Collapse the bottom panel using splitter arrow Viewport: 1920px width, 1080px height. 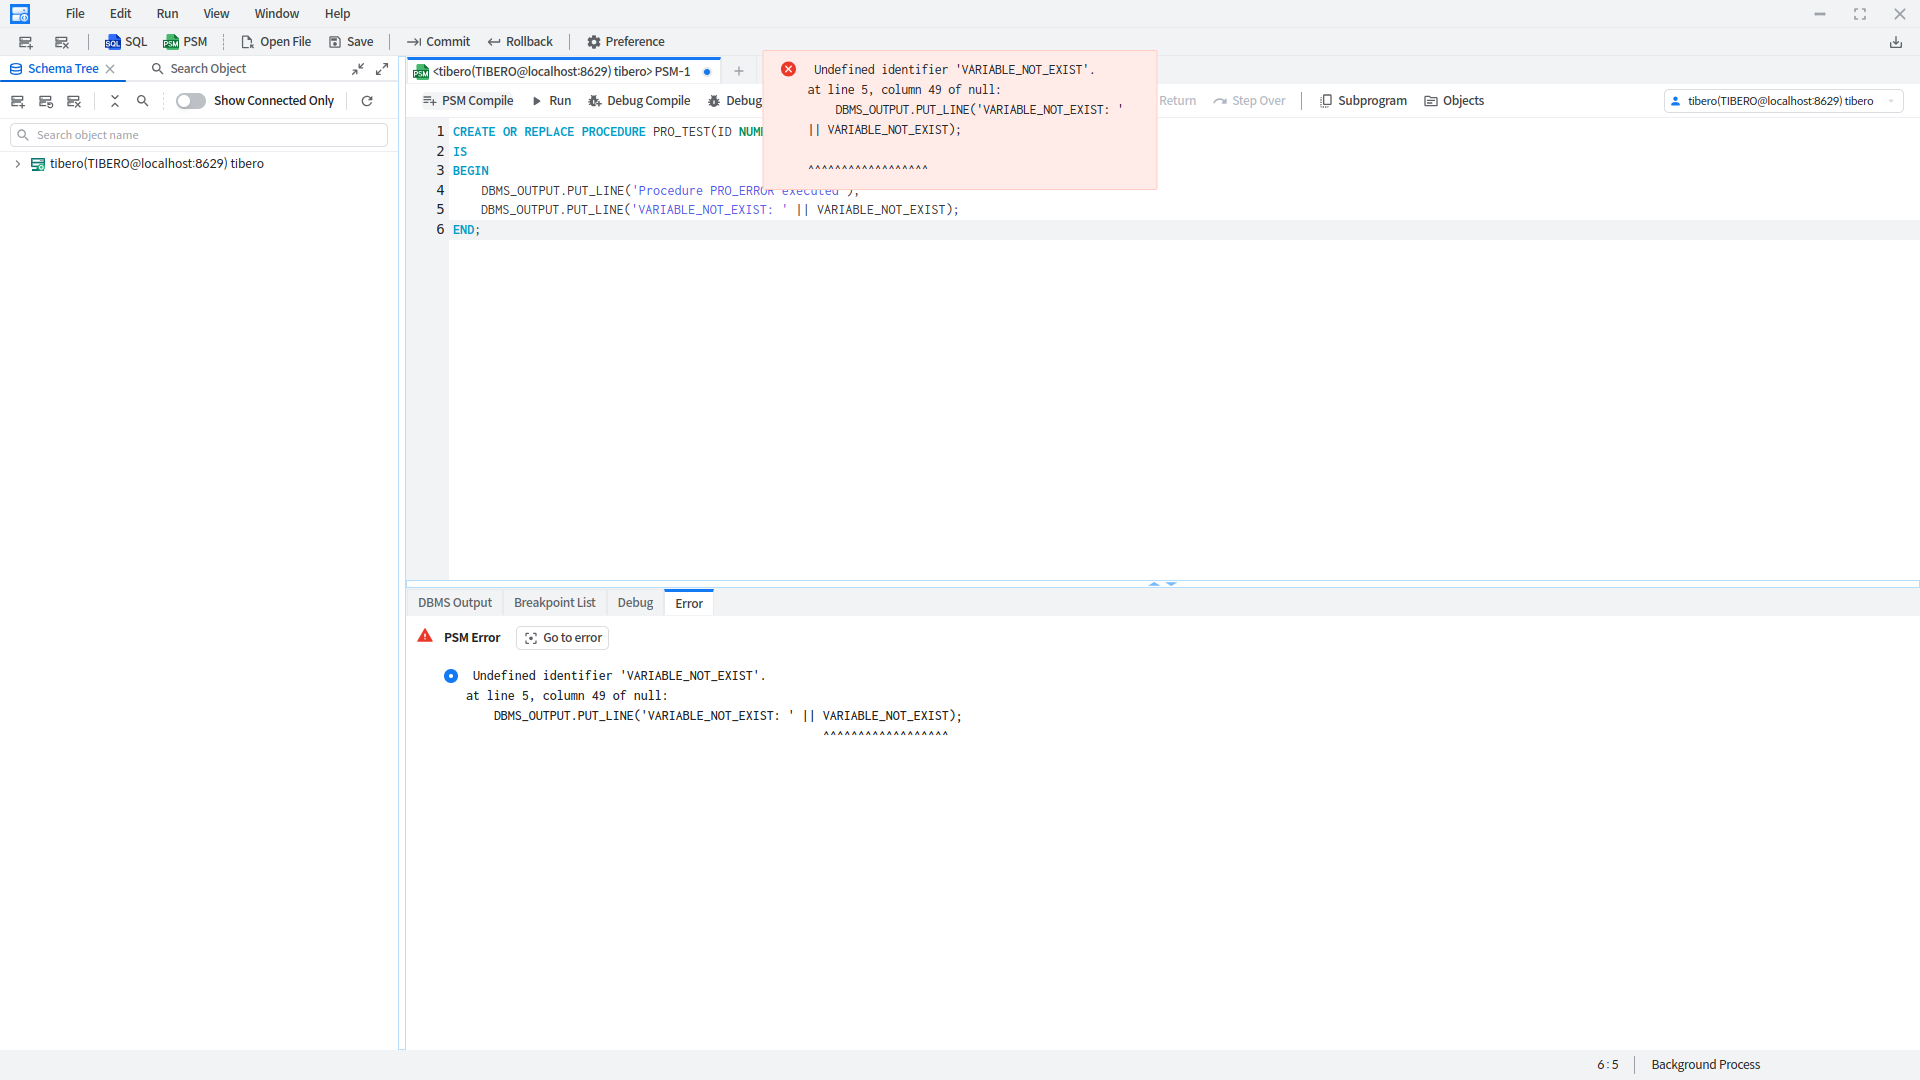1171,583
